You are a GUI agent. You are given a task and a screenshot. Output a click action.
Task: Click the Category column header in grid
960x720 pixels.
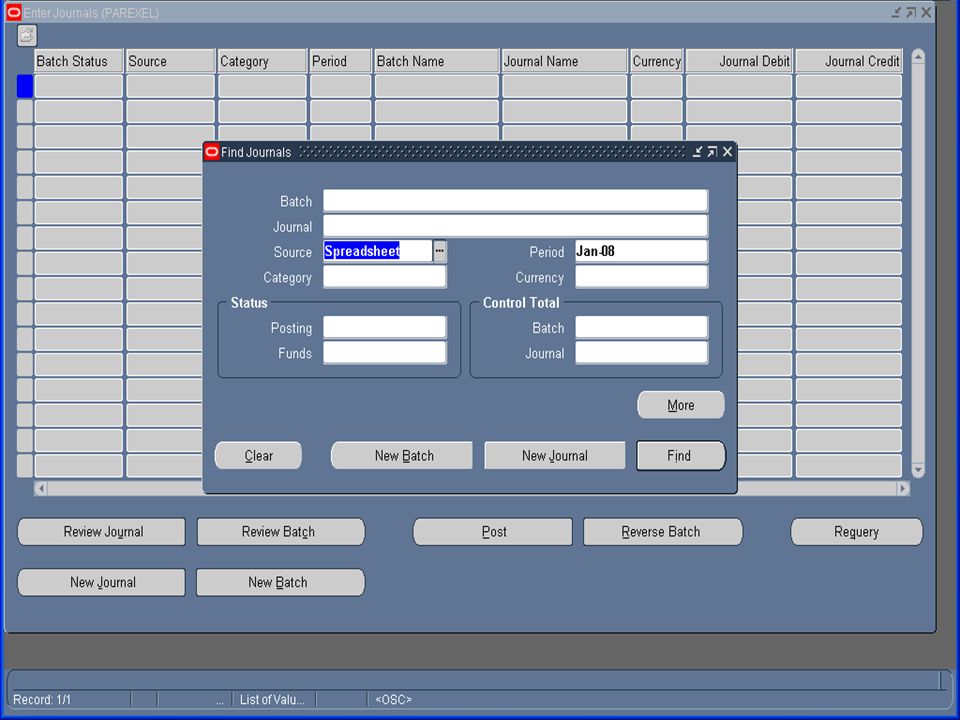coord(262,61)
